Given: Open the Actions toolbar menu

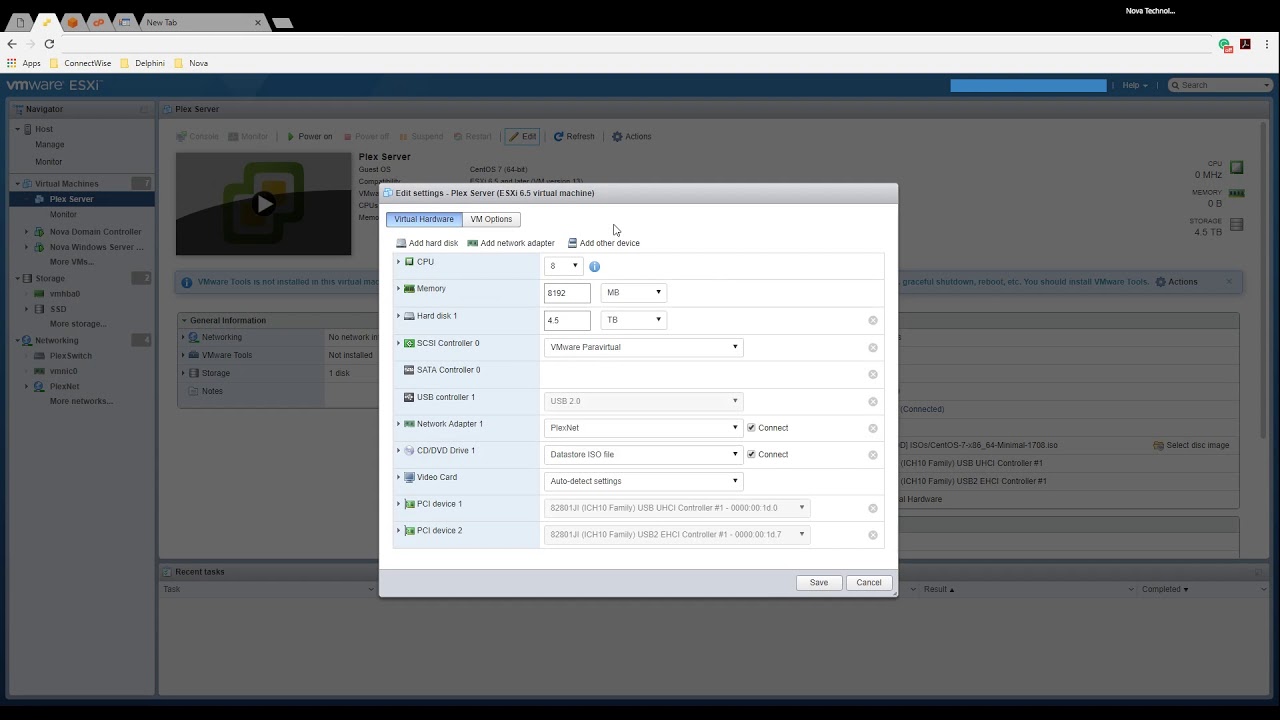Looking at the screenshot, I should (x=632, y=136).
